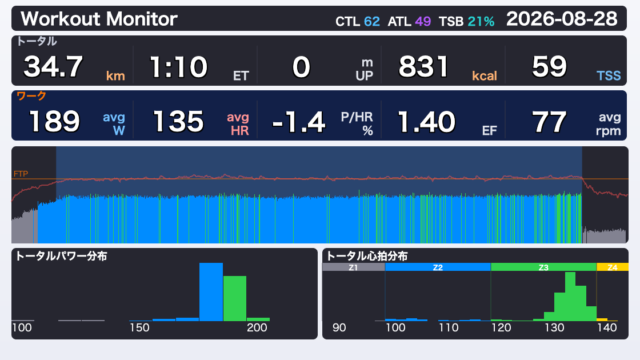
Task: Select the Z4 heart rate zone band
Action: pos(612,267)
